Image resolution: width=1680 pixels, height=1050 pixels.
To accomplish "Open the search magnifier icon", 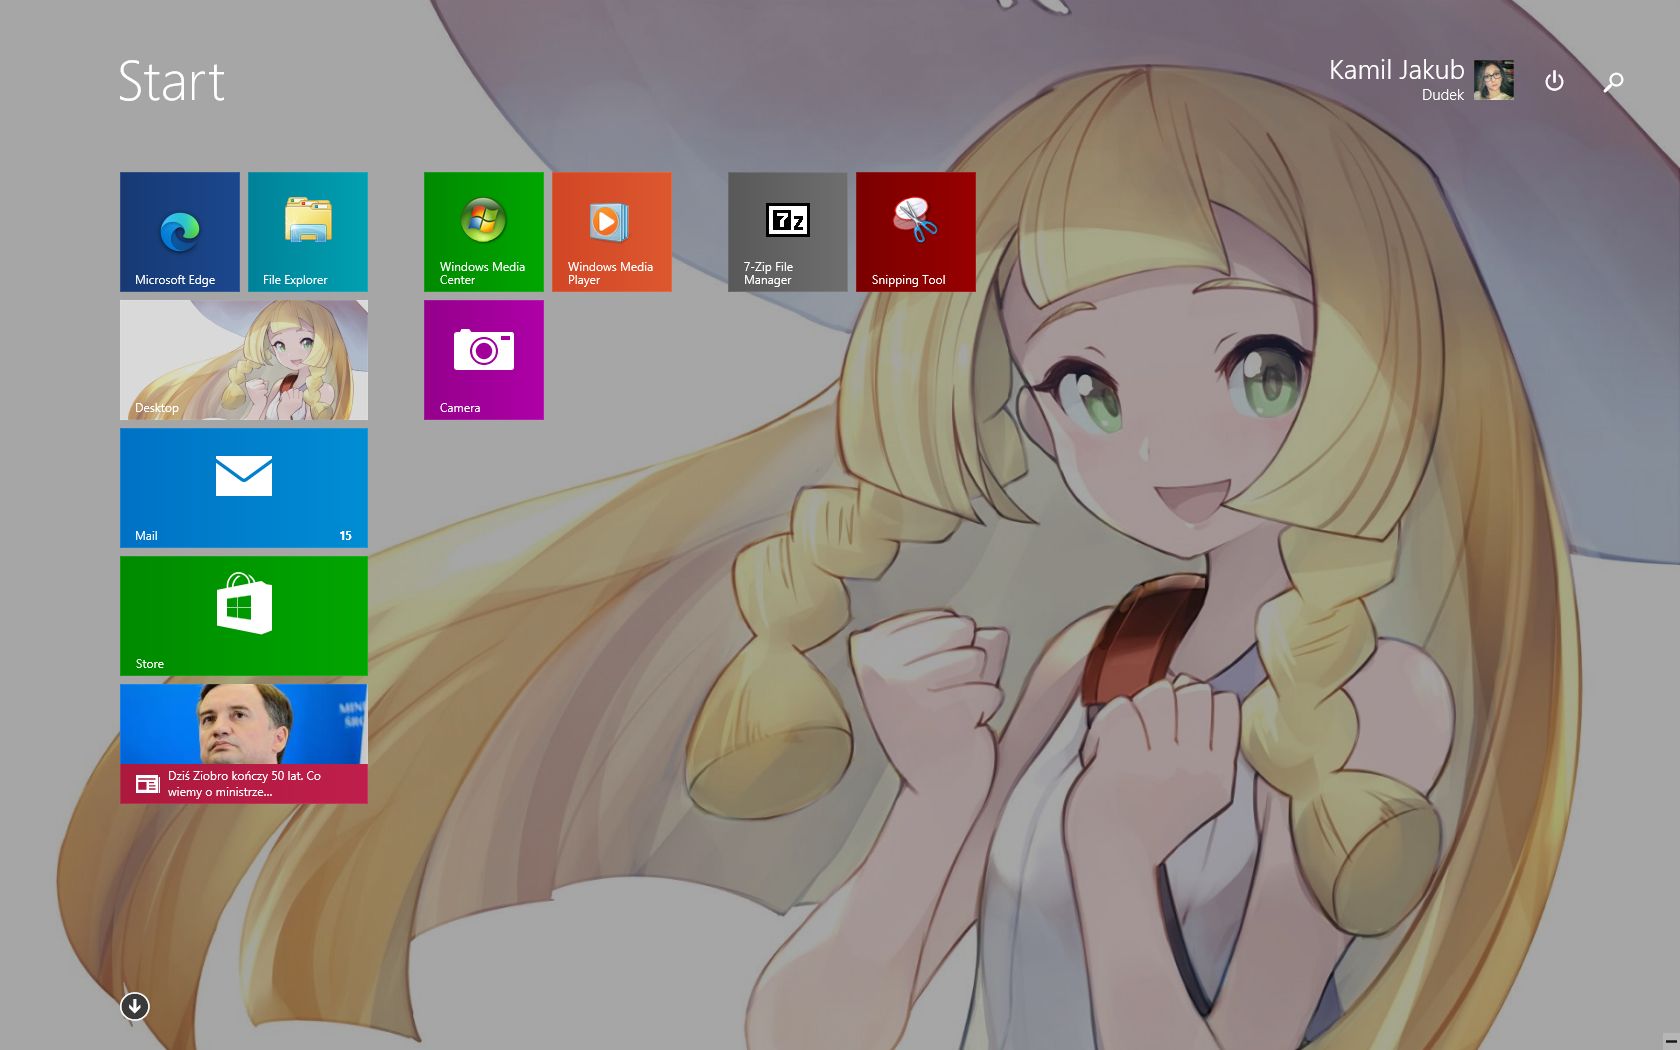I will coord(1613,82).
